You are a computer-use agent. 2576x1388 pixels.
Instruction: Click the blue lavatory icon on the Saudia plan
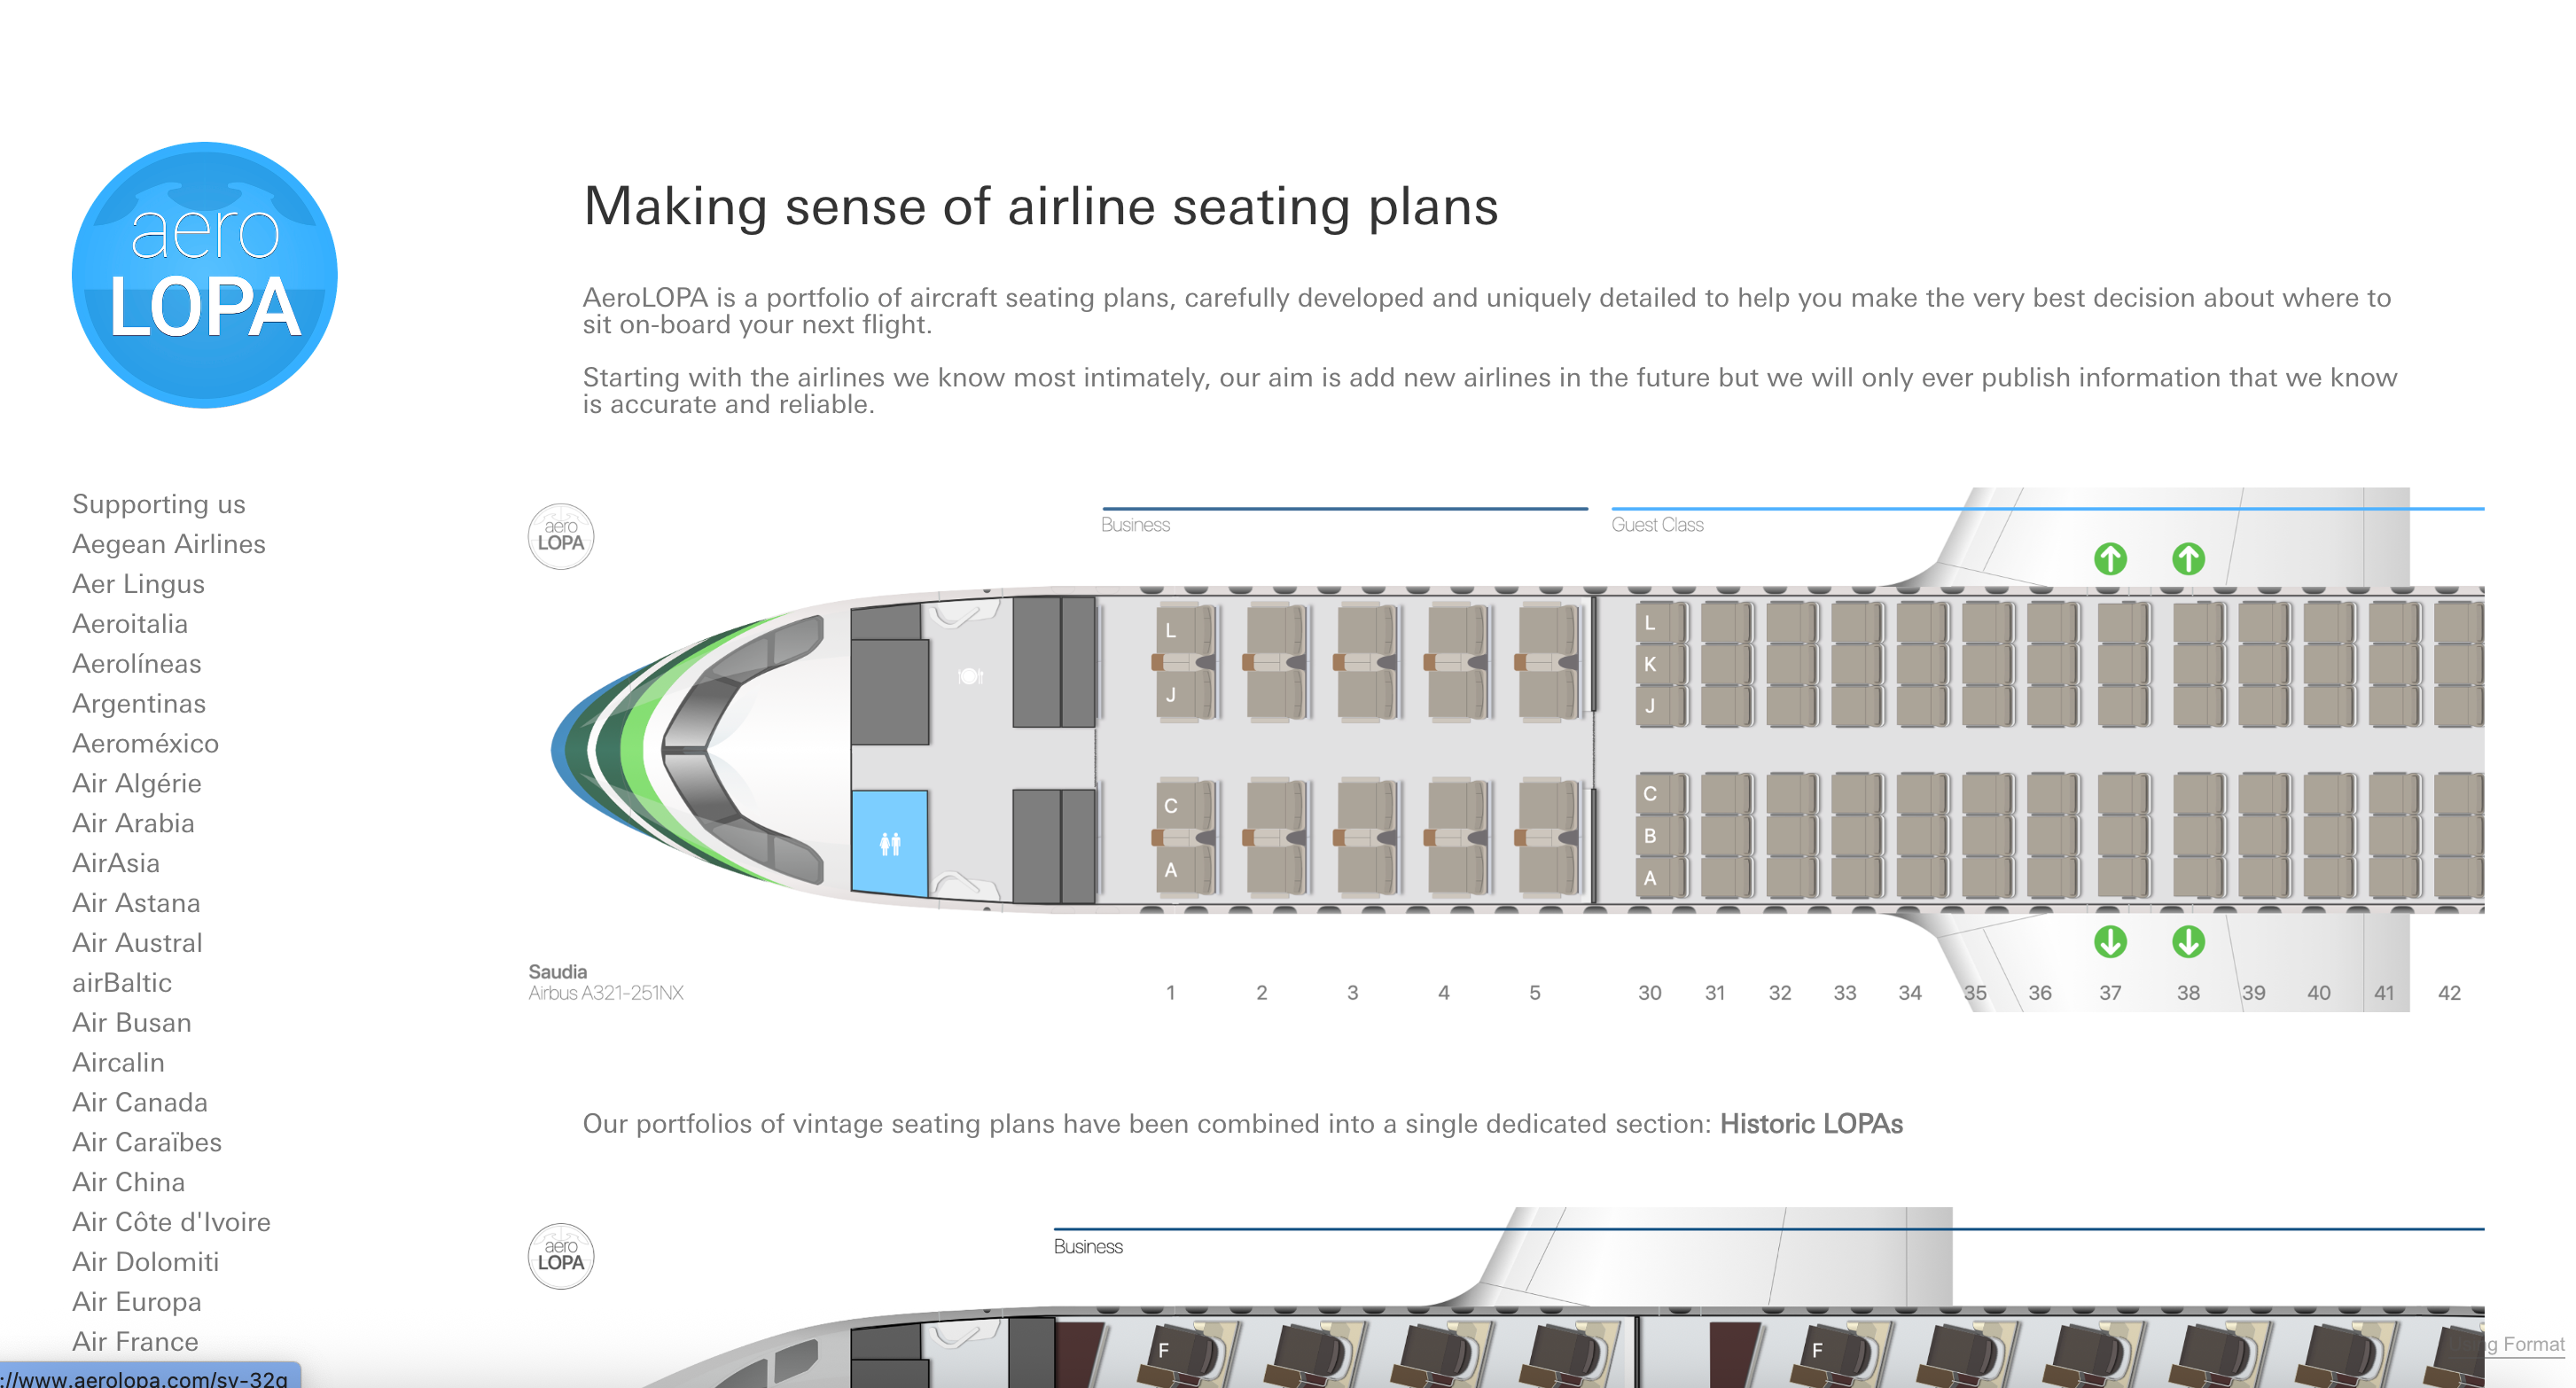[x=888, y=843]
